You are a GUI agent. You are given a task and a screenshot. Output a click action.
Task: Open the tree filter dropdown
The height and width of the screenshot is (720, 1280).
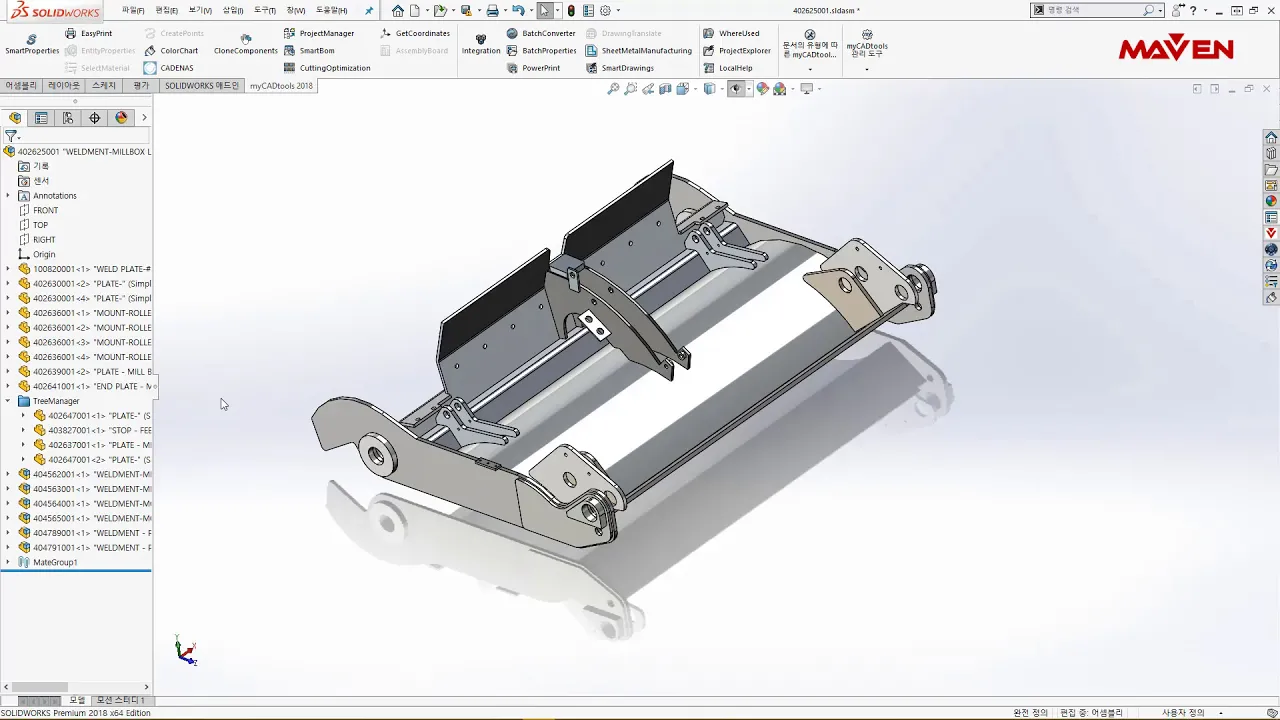pos(12,135)
